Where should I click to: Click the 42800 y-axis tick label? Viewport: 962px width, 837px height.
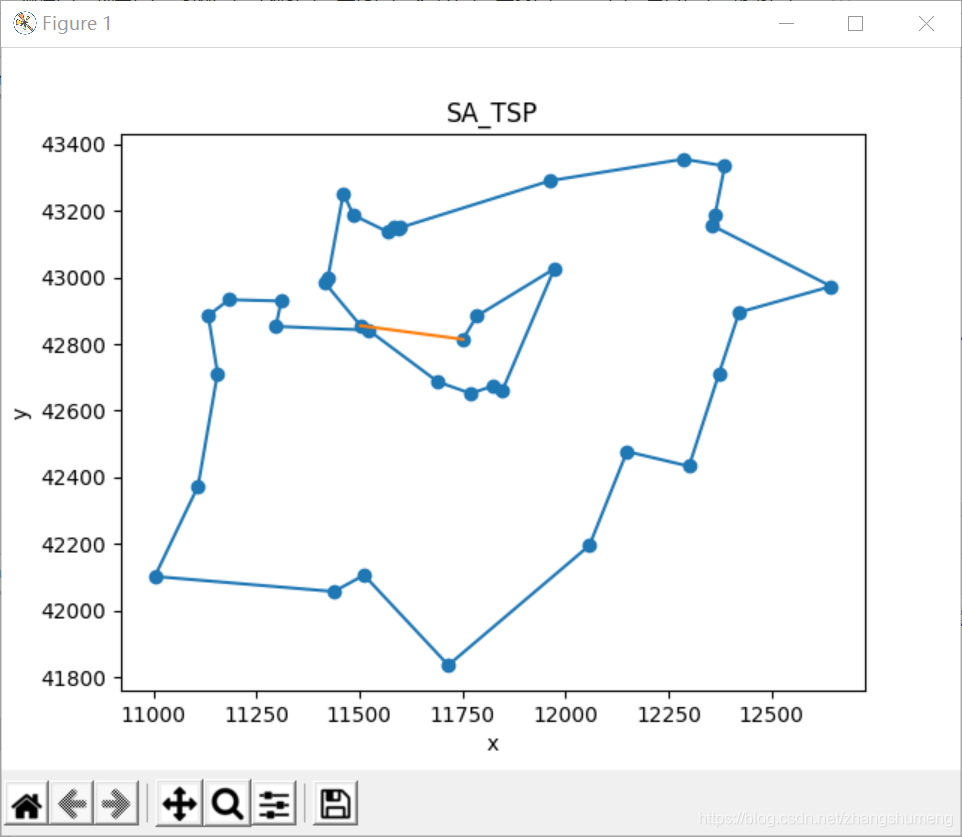[73, 345]
